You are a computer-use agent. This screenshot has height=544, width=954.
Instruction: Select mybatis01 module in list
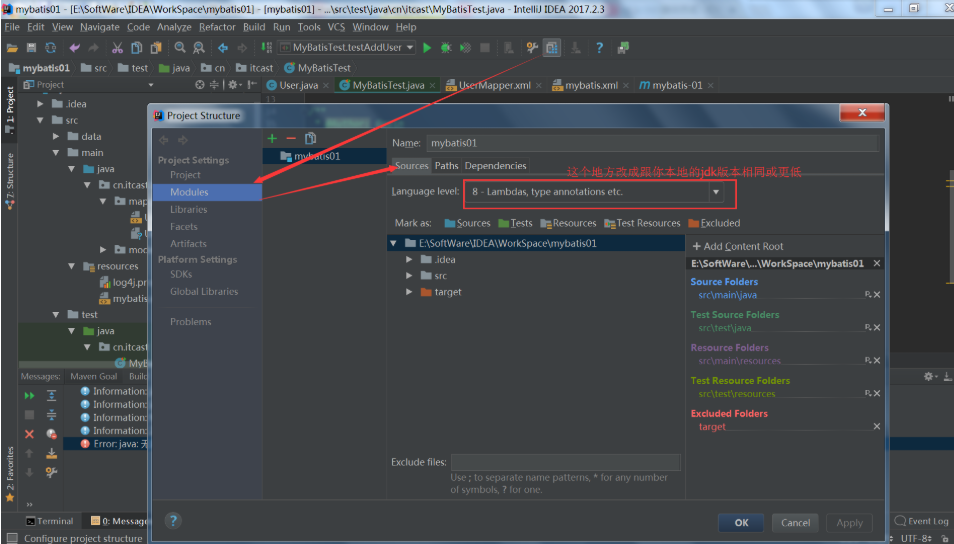point(324,156)
